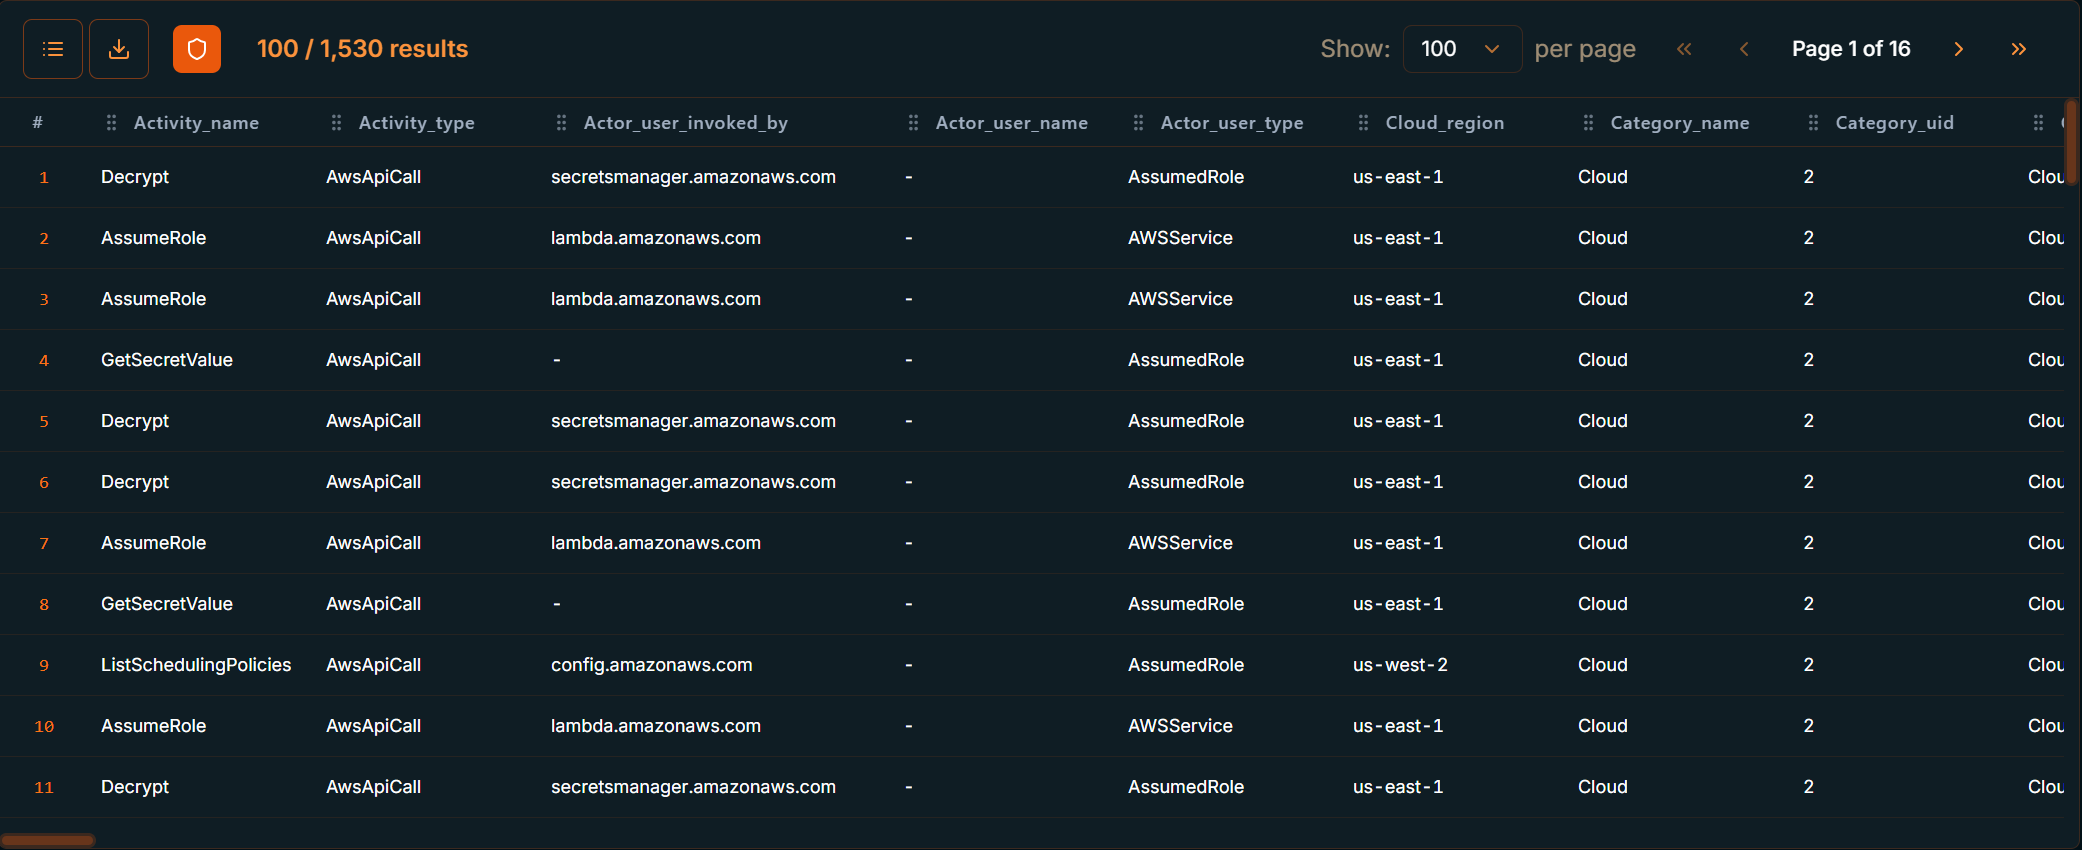Click row number 1
Image resolution: width=2082 pixels, height=850 pixels.
(x=44, y=177)
